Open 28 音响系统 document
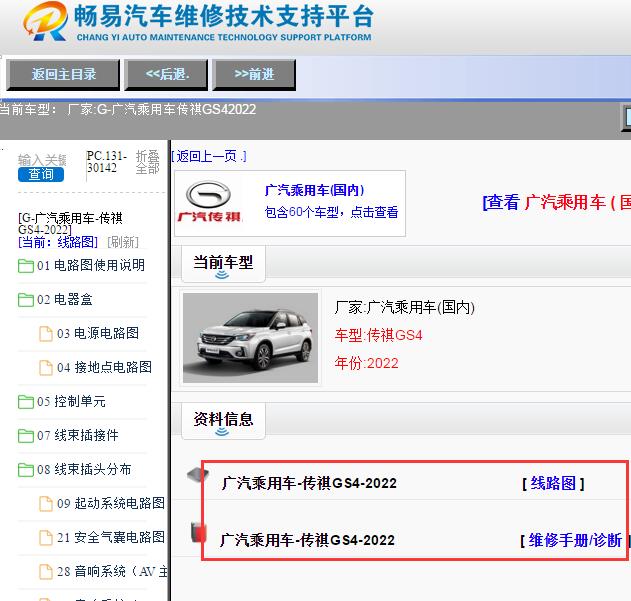The image size is (631, 601). point(112,571)
